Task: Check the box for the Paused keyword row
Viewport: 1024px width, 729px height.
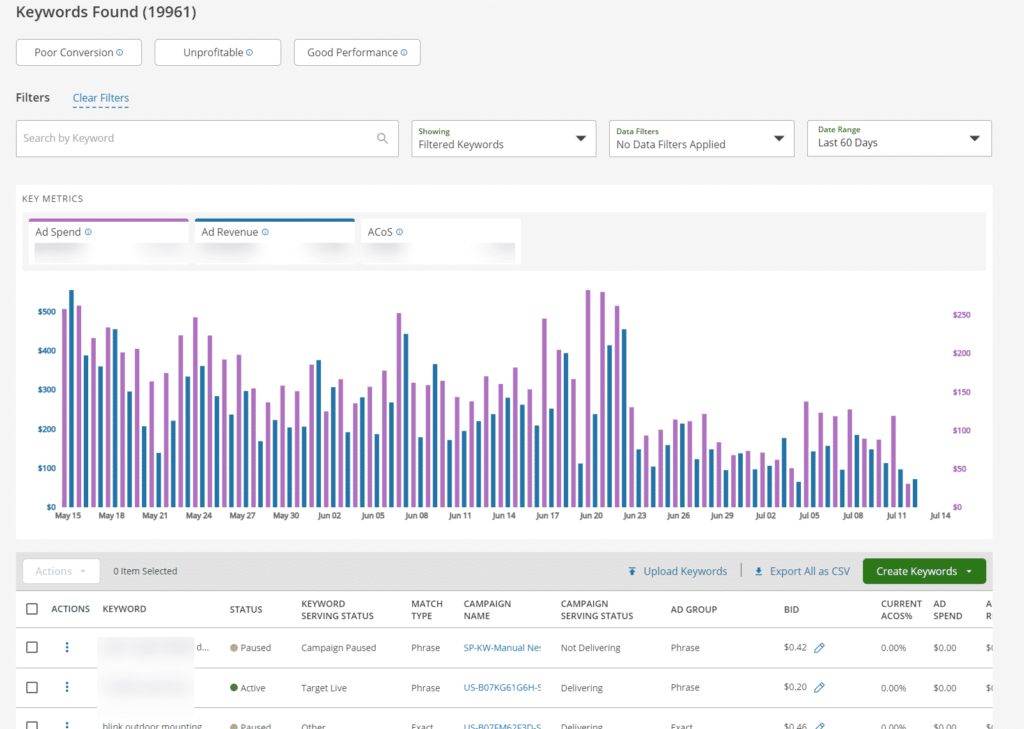Action: coord(32,648)
